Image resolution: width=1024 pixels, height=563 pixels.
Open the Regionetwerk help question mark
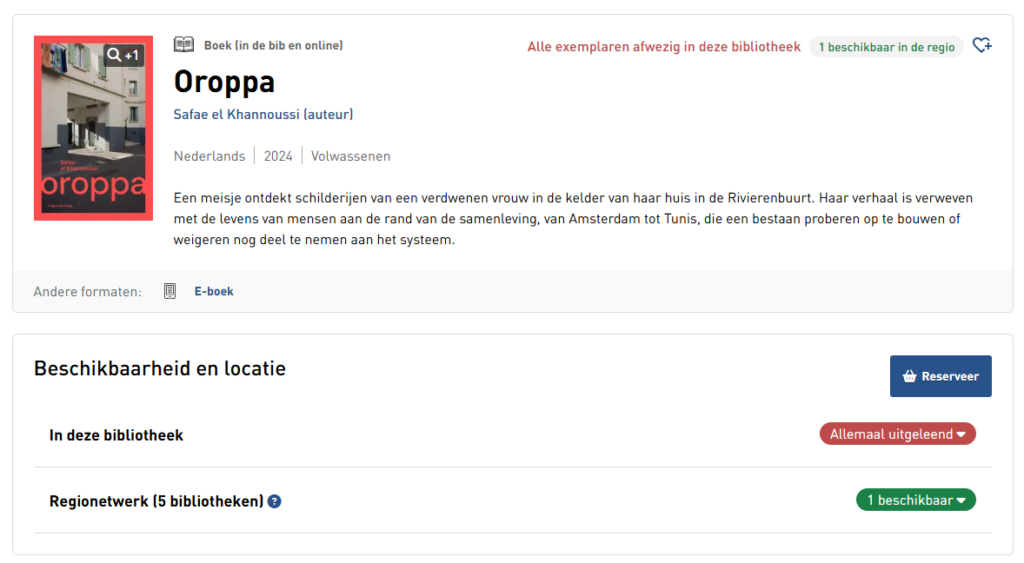[x=275, y=501]
